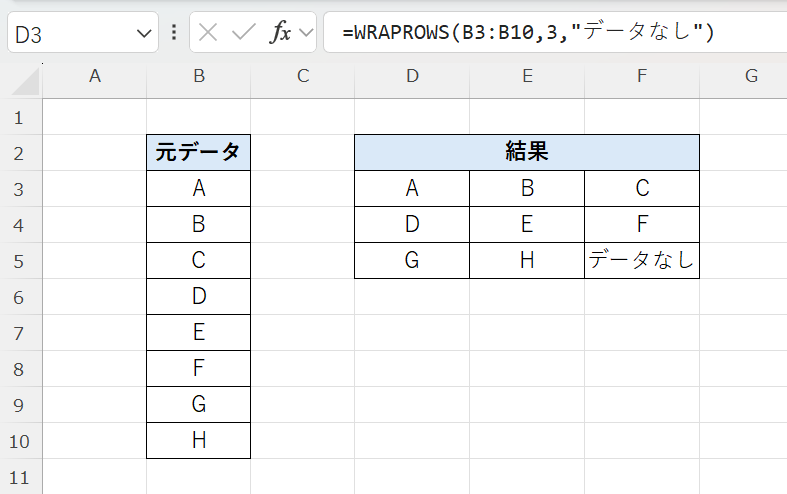Select column B header

(198, 76)
